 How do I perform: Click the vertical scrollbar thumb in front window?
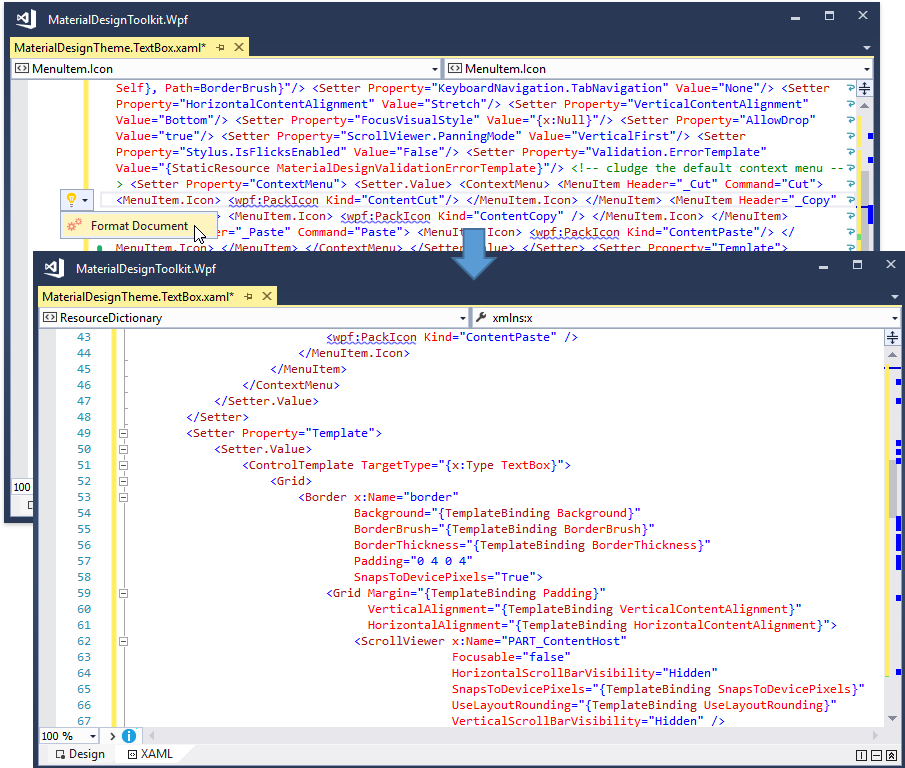(893, 488)
